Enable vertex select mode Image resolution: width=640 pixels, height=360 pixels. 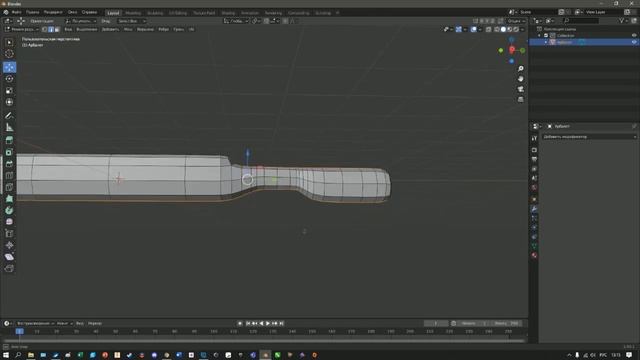pyautogui.click(x=44, y=29)
